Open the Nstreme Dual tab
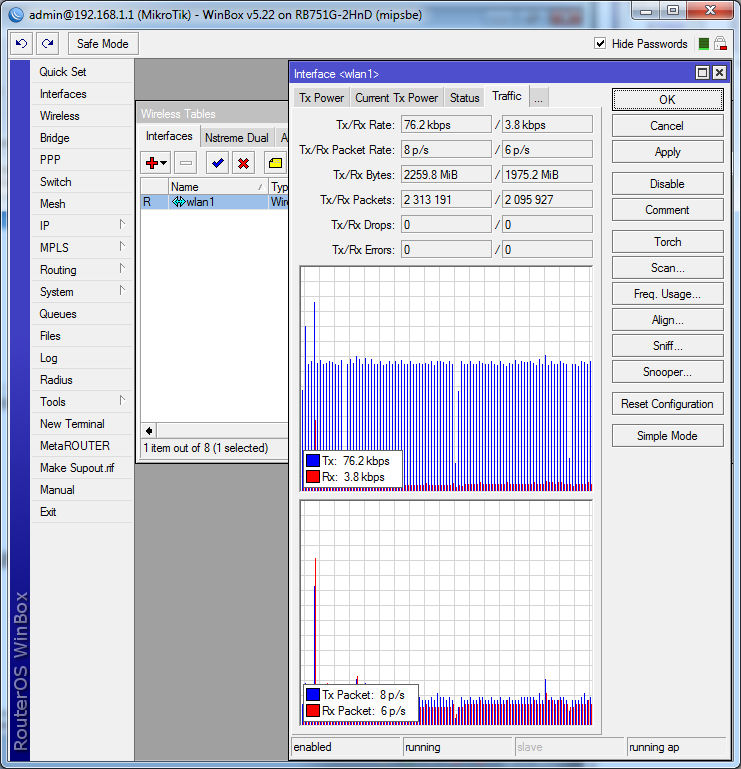 (236, 138)
